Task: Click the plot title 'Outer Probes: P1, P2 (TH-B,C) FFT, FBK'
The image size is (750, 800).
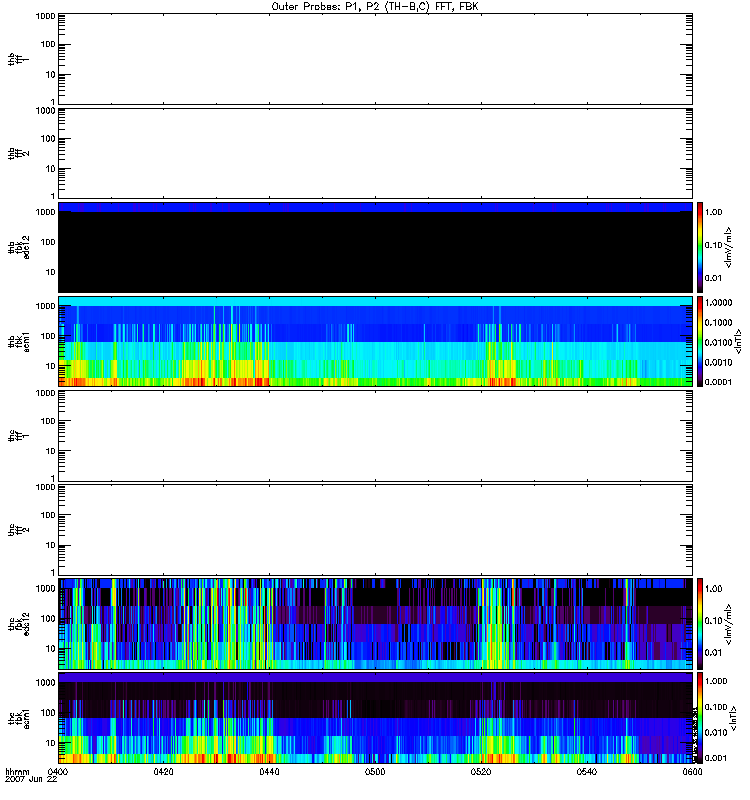Action: (x=375, y=6)
